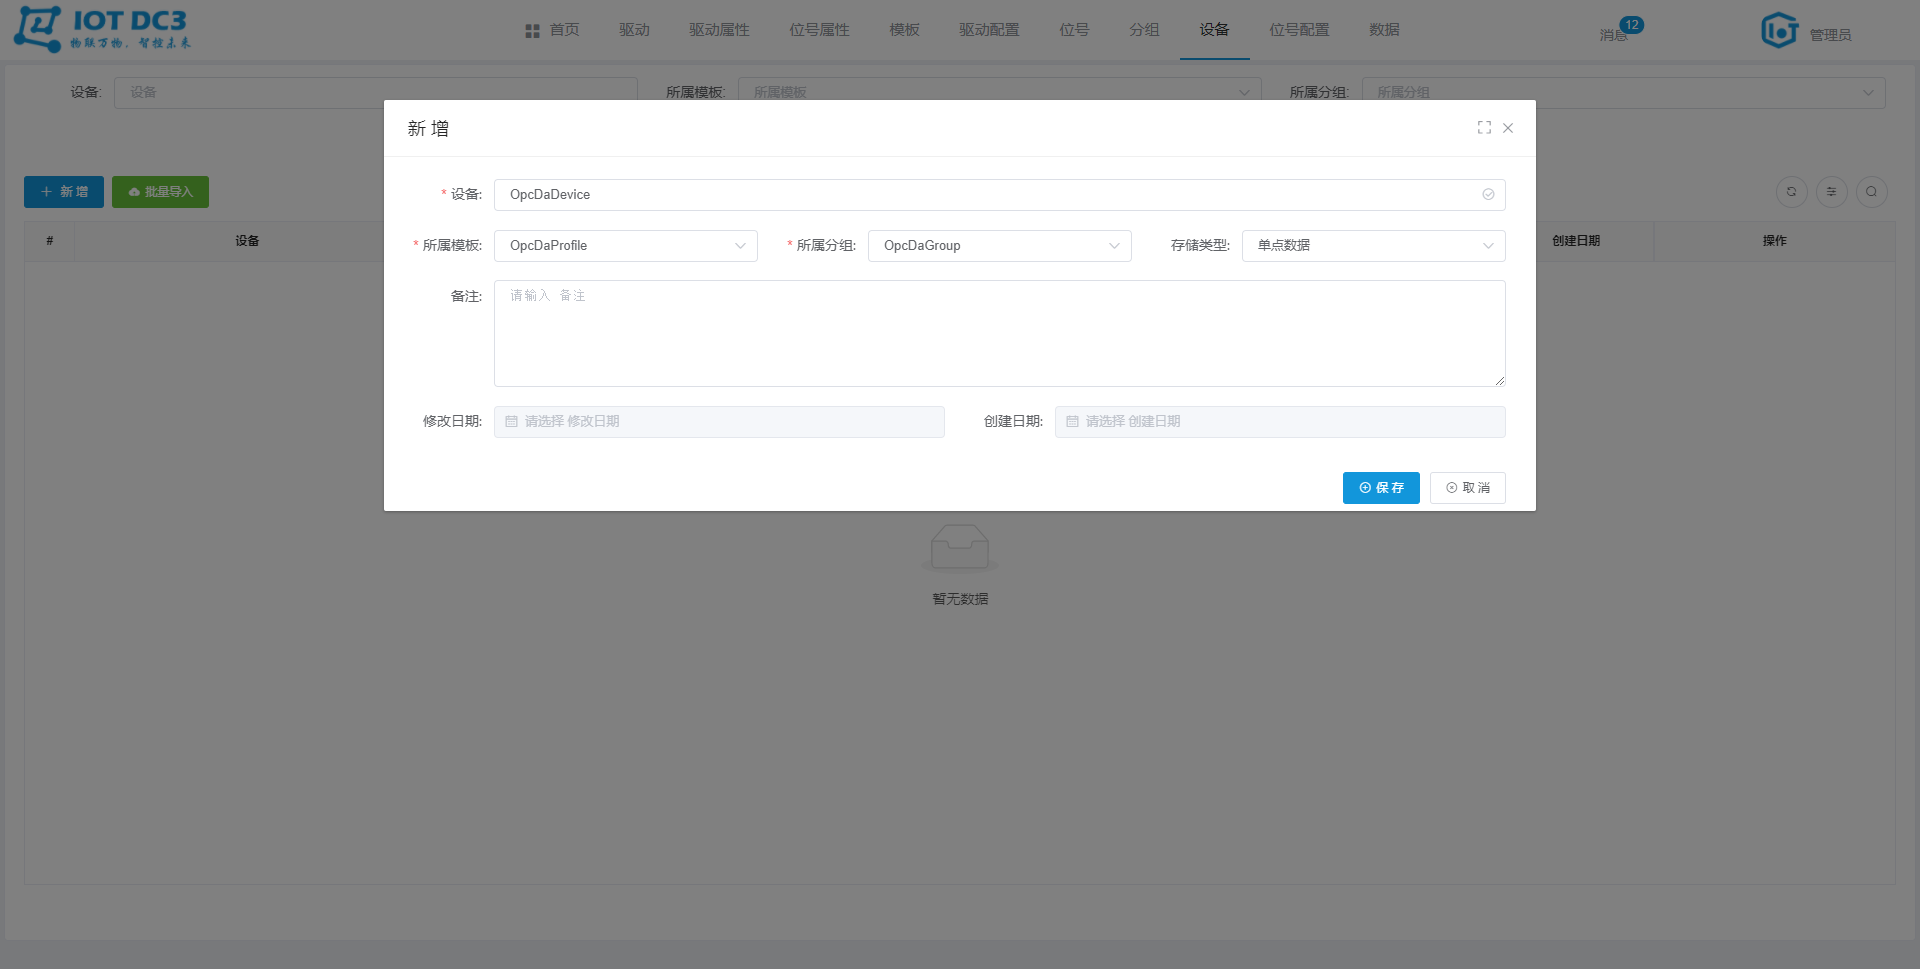Expand the 所属分组 dropdown showing OpcDaGroup
1920x969 pixels.
click(1000, 246)
